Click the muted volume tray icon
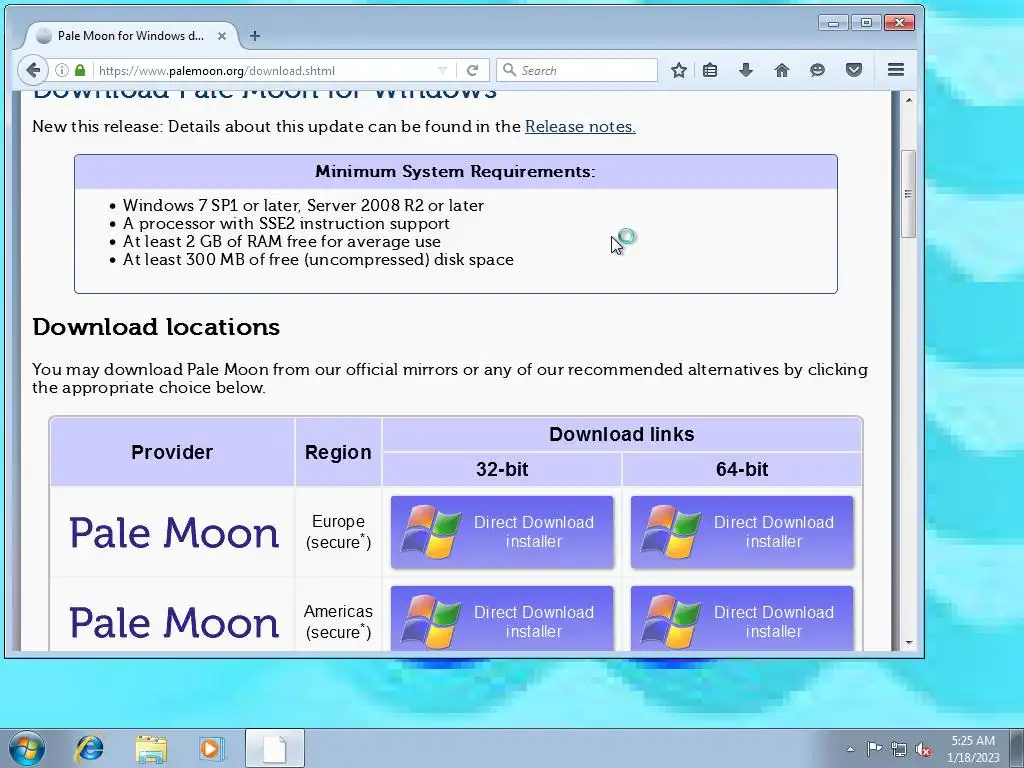The height and width of the screenshot is (768, 1024). [923, 749]
